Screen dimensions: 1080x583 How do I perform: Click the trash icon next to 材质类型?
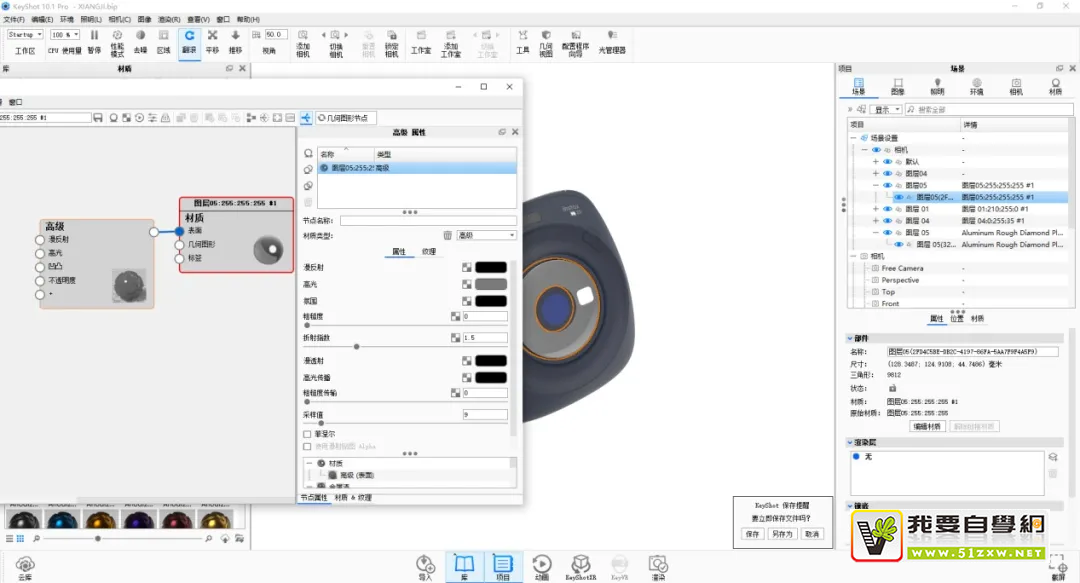tap(448, 235)
